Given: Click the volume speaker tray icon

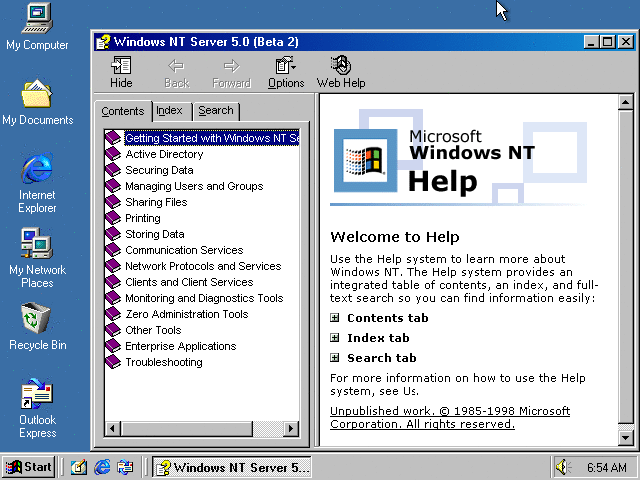Looking at the screenshot, I should click(x=563, y=467).
